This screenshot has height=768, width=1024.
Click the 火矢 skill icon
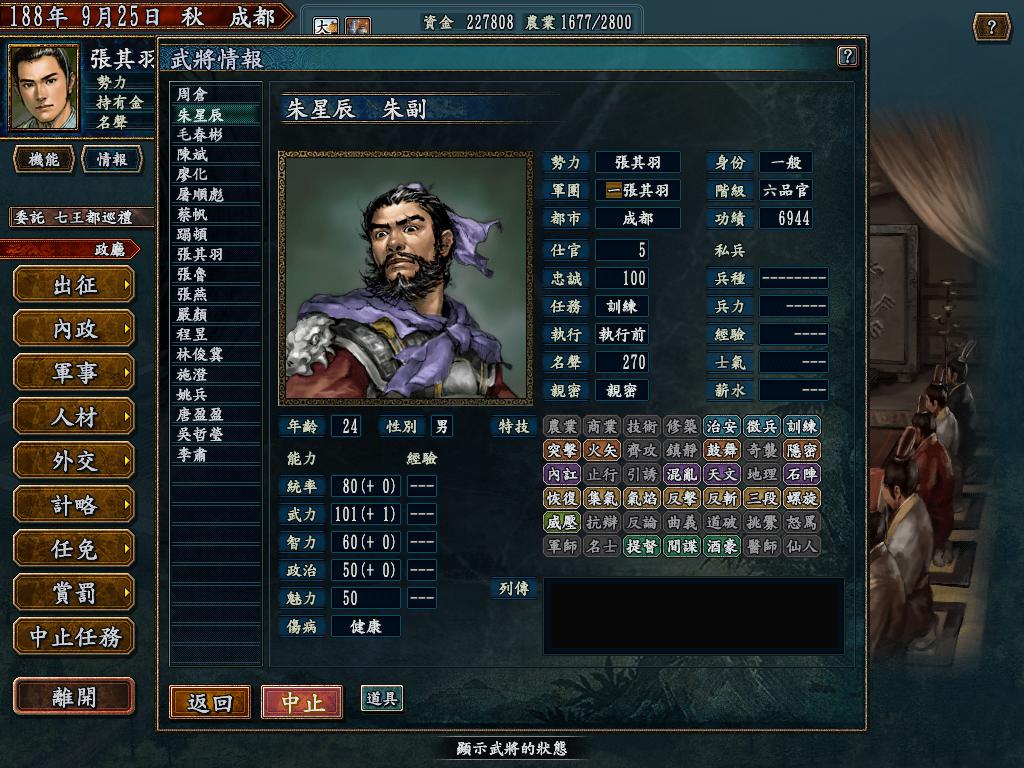pos(601,451)
